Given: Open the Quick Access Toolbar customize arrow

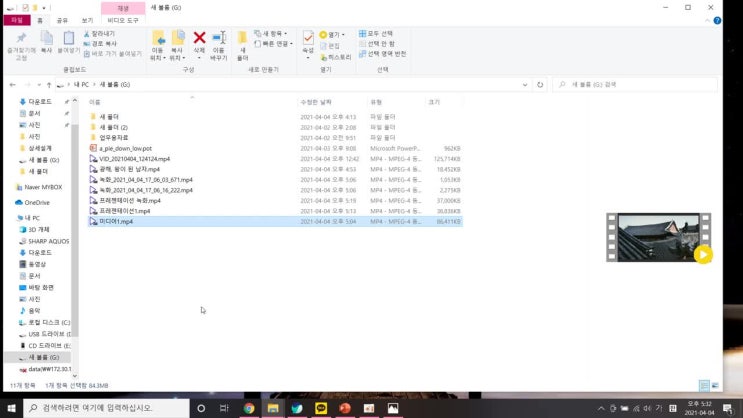Looking at the screenshot, I should [44, 8].
